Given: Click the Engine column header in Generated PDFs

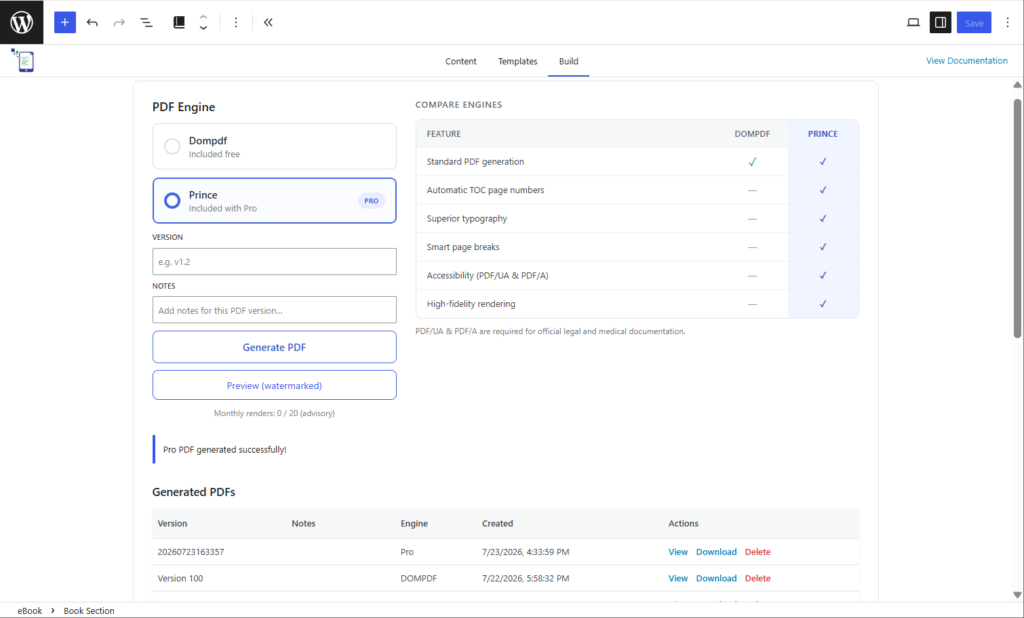Looking at the screenshot, I should [414, 523].
